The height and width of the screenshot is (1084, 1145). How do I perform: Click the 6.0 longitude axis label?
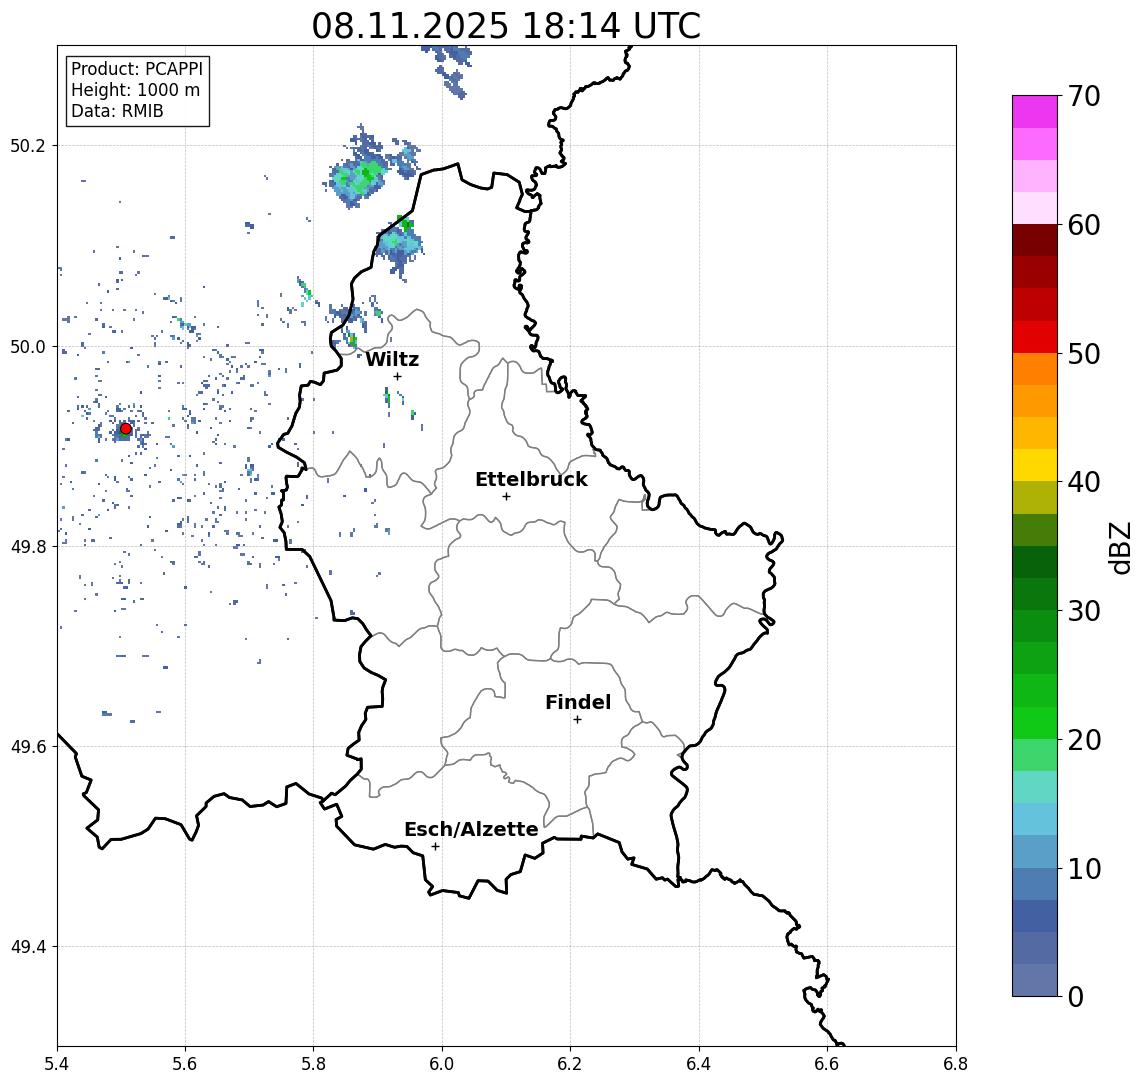(442, 1064)
